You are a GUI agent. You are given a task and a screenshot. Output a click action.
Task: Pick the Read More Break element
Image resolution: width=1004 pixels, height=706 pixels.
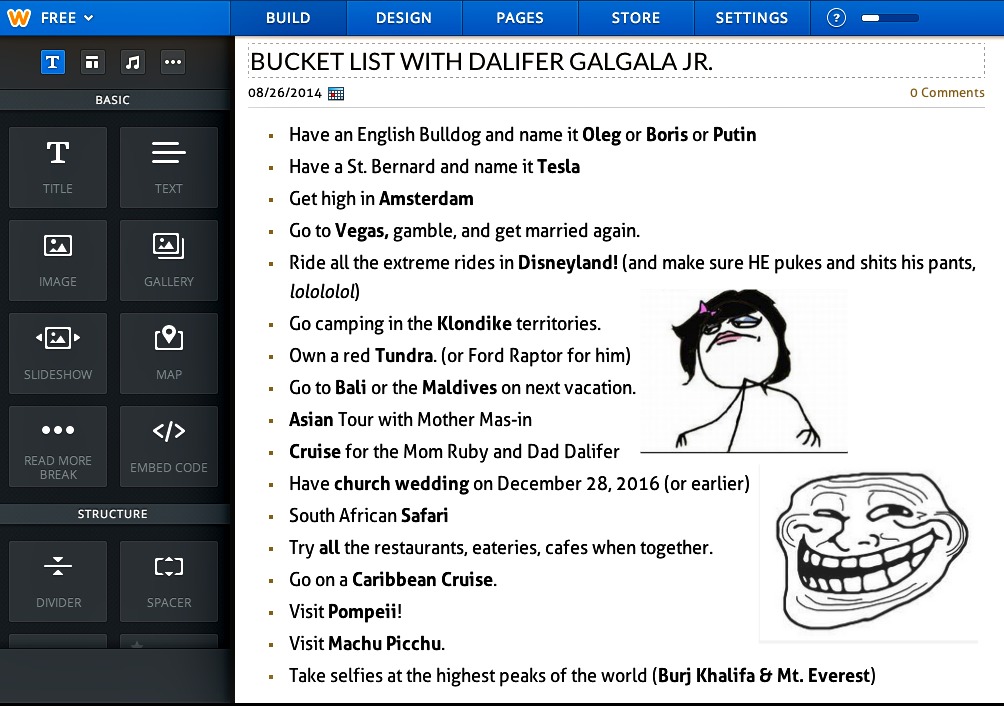click(x=58, y=446)
